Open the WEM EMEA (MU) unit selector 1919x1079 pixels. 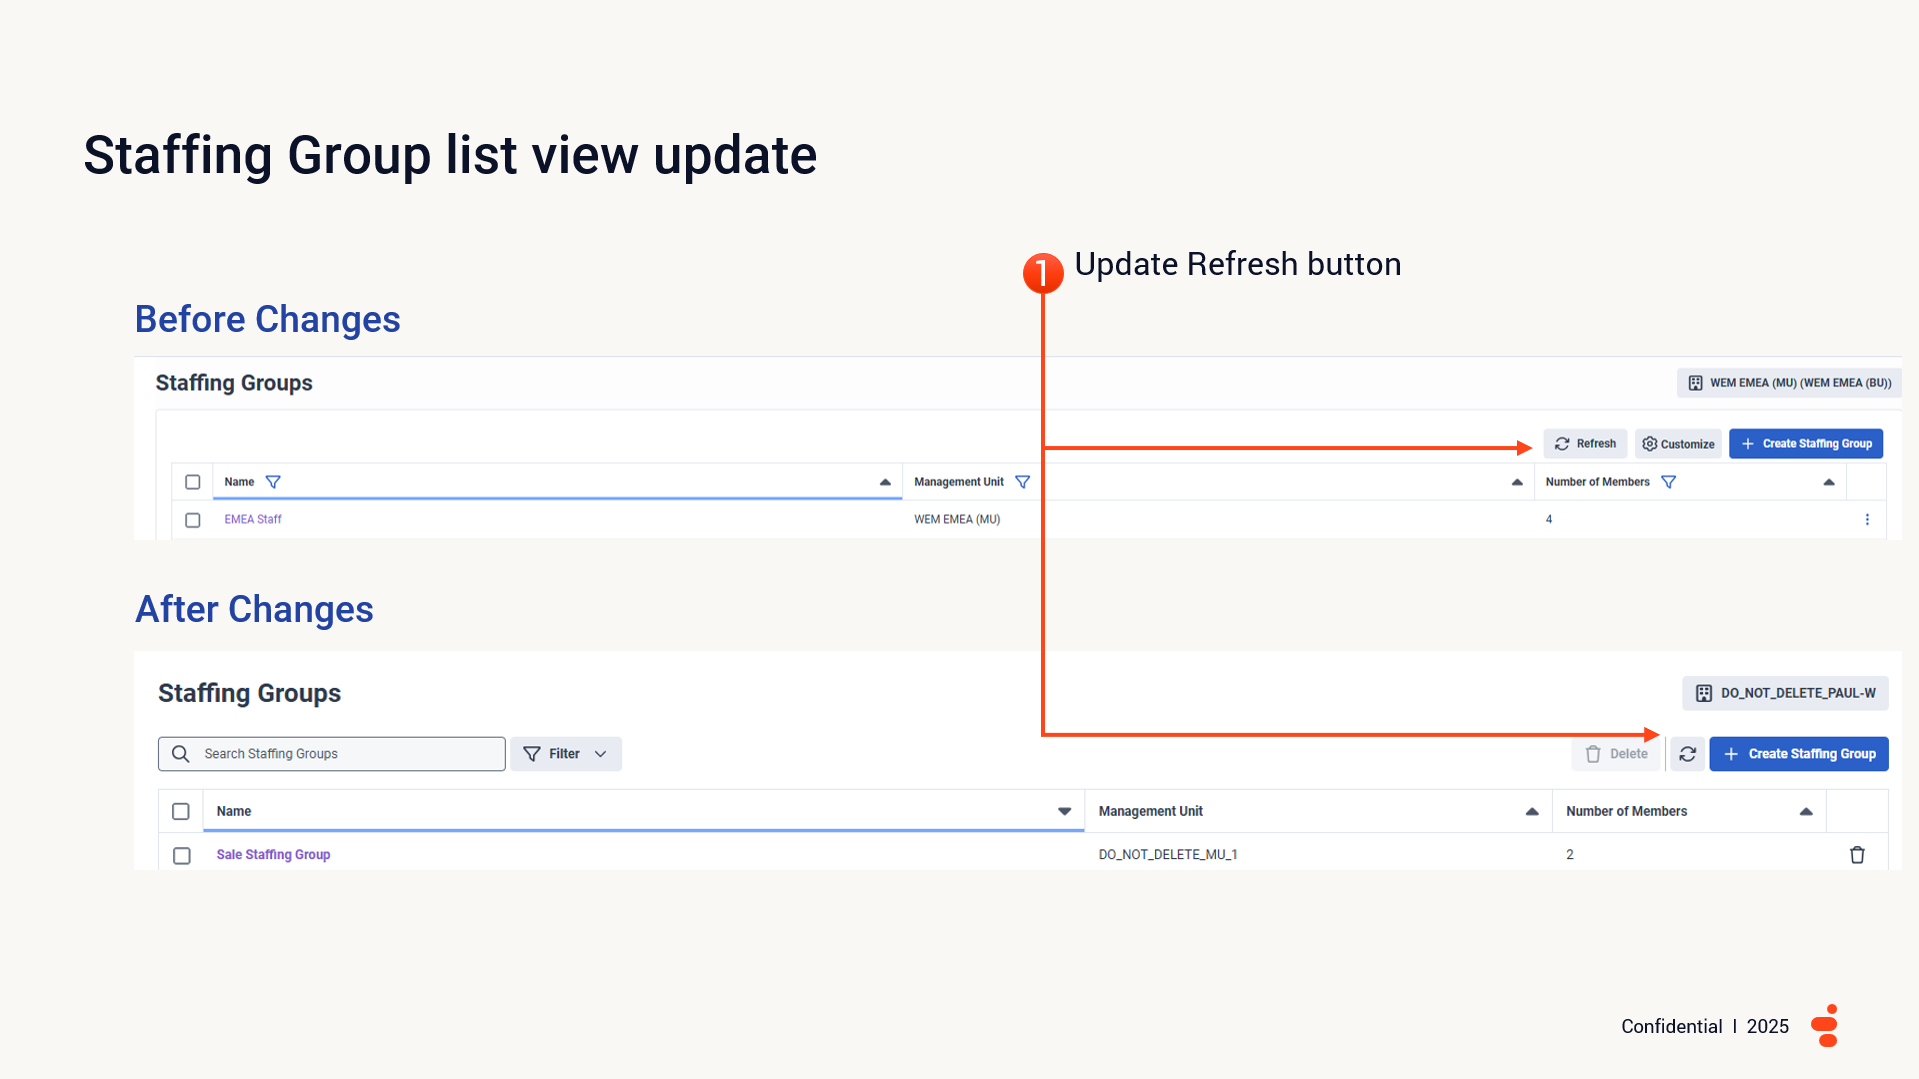coord(1789,383)
